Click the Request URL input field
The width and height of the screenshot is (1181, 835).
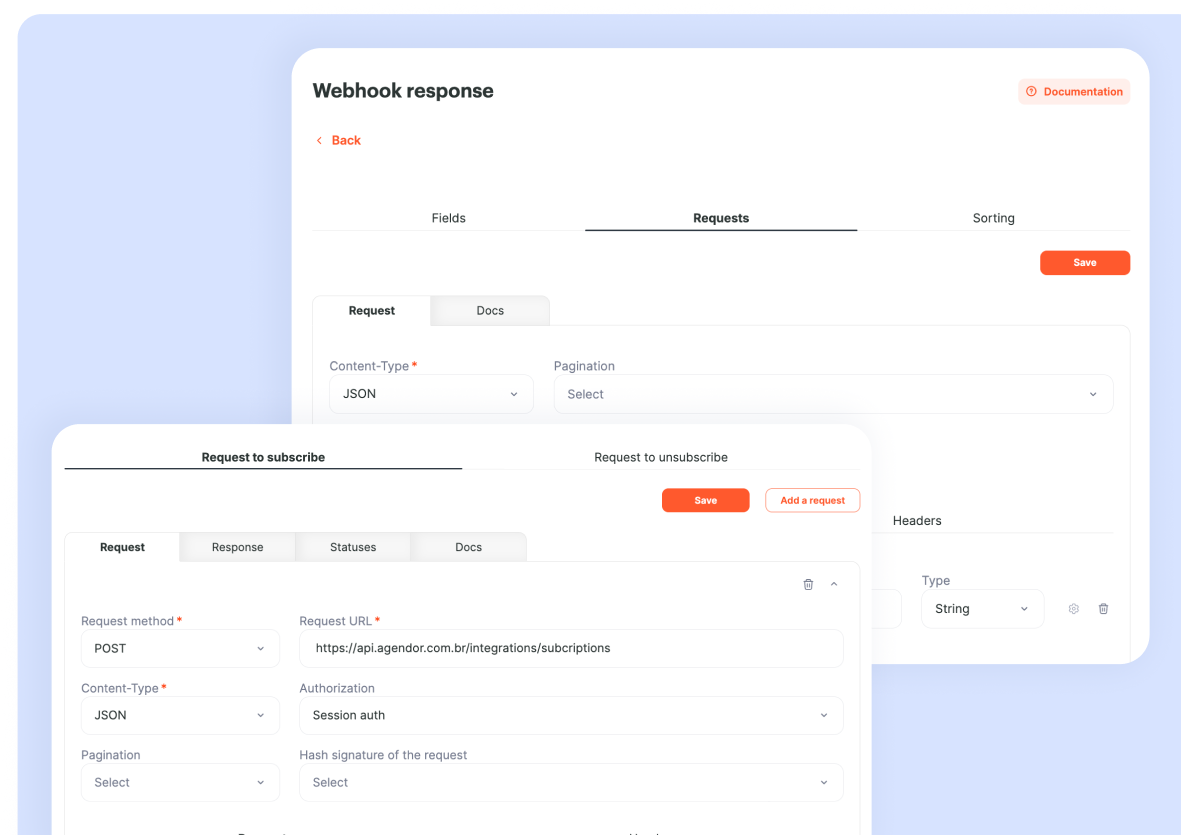click(571, 648)
